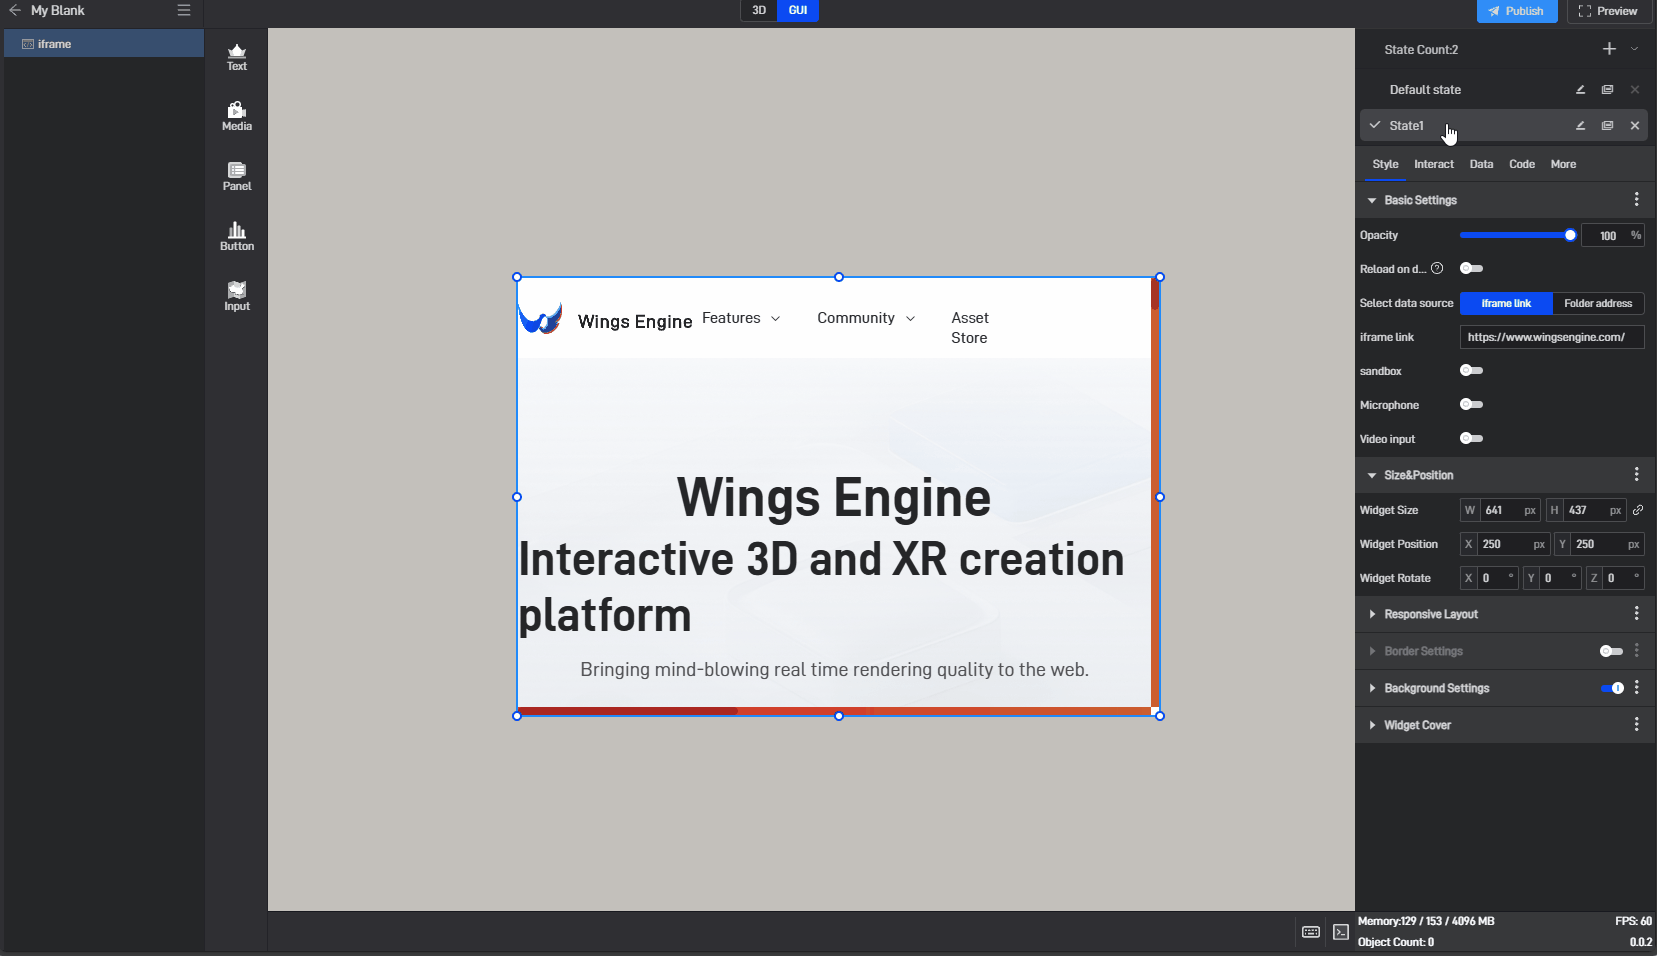Screen dimensions: 1657x956
Task: Click the Publish button
Action: (1517, 11)
